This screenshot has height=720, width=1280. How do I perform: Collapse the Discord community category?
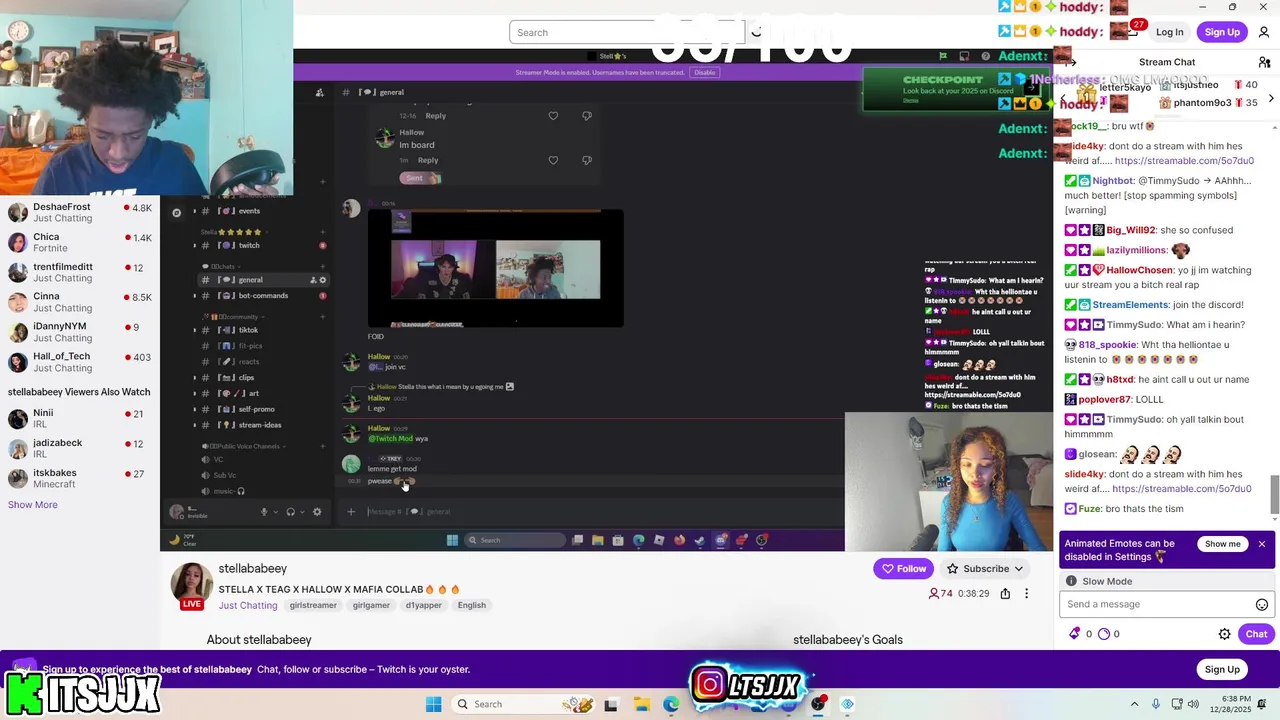click(234, 317)
